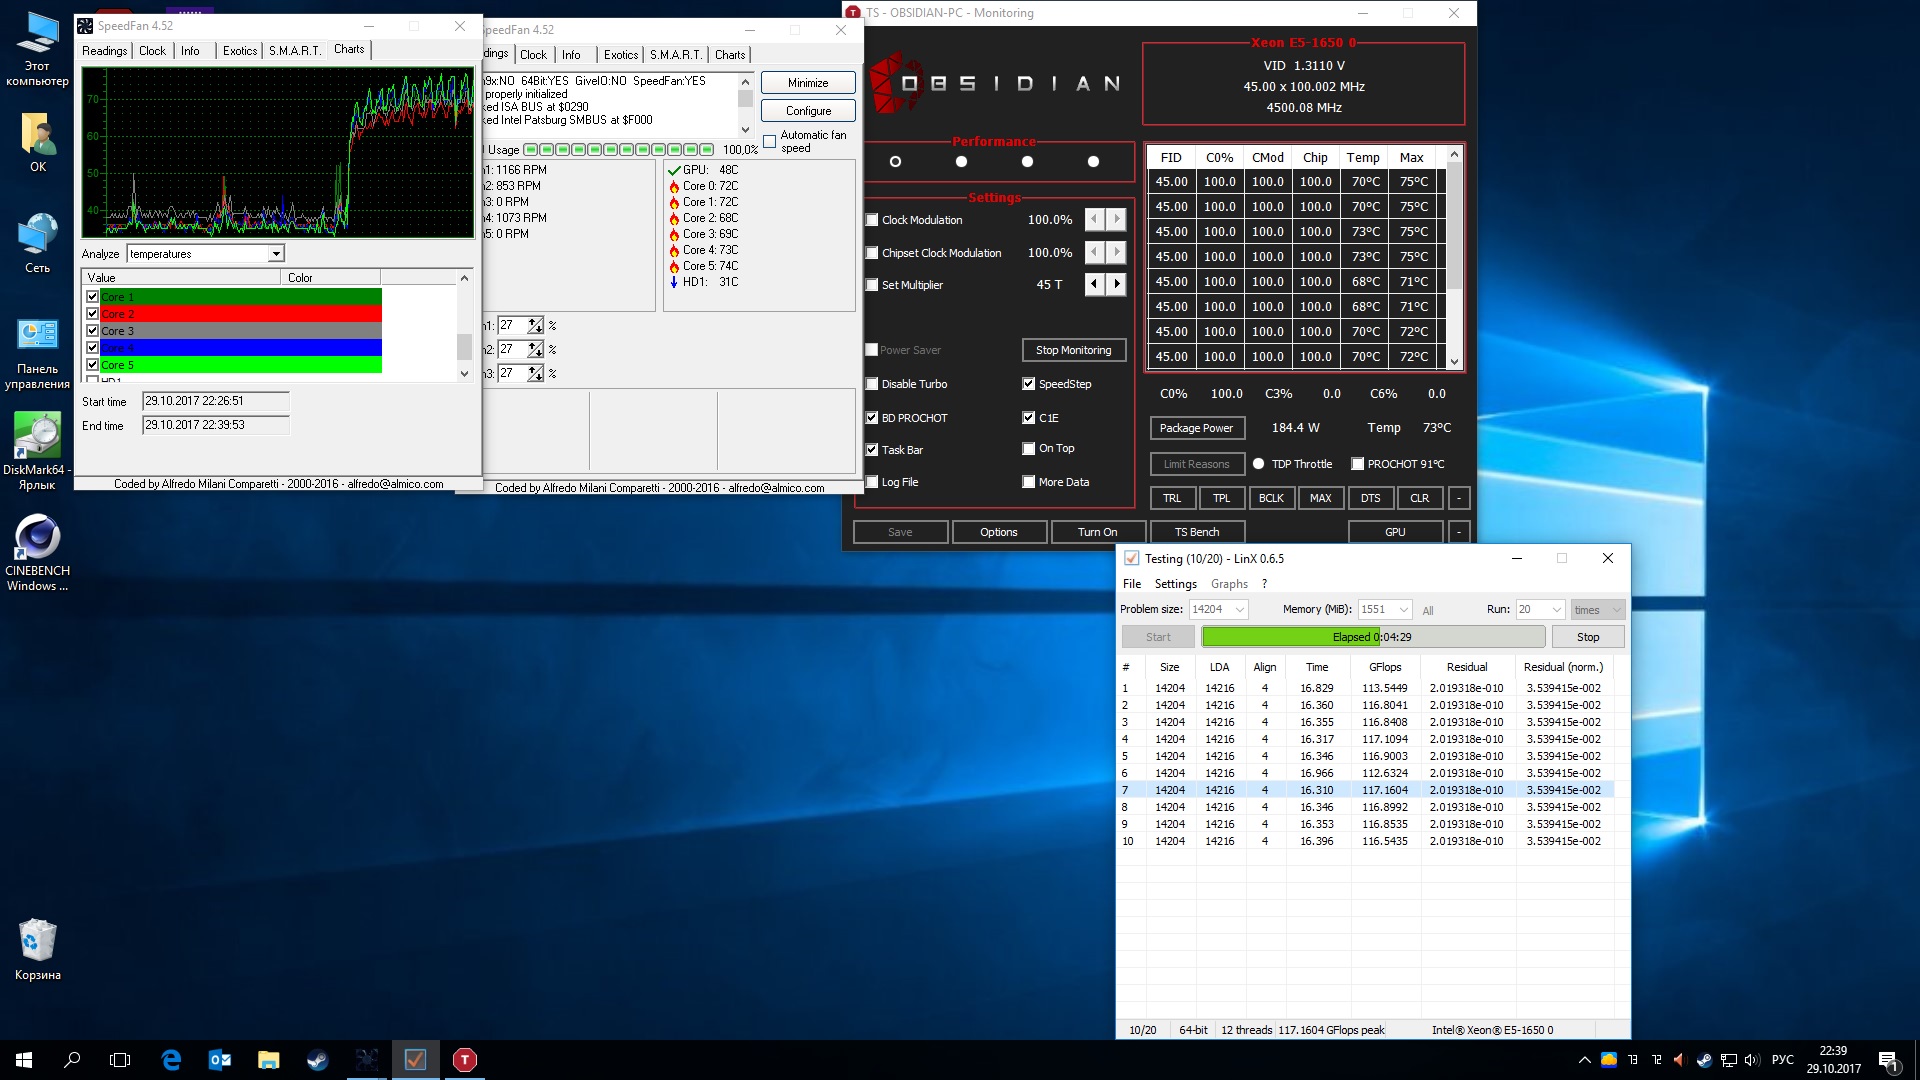
Task: Click the LinX taskbar icon
Action: click(415, 1060)
